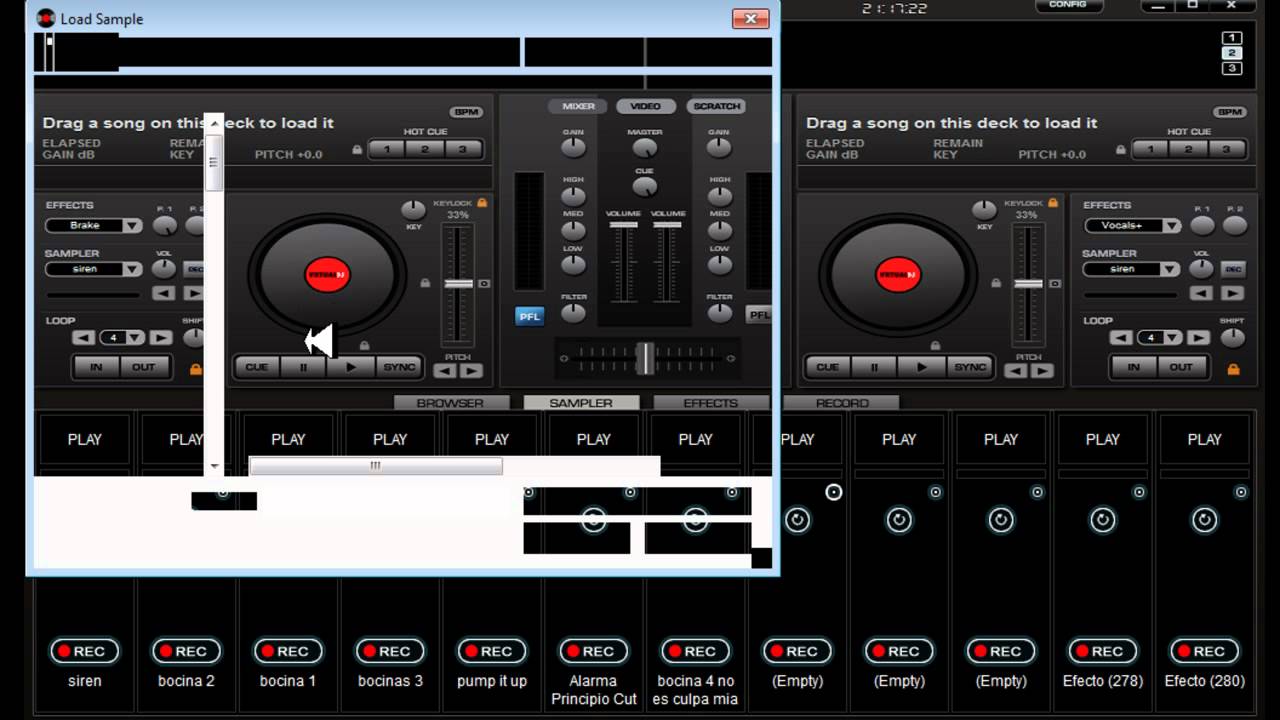Click the left deck KEY knob
The width and height of the screenshot is (1280, 720).
(x=413, y=210)
